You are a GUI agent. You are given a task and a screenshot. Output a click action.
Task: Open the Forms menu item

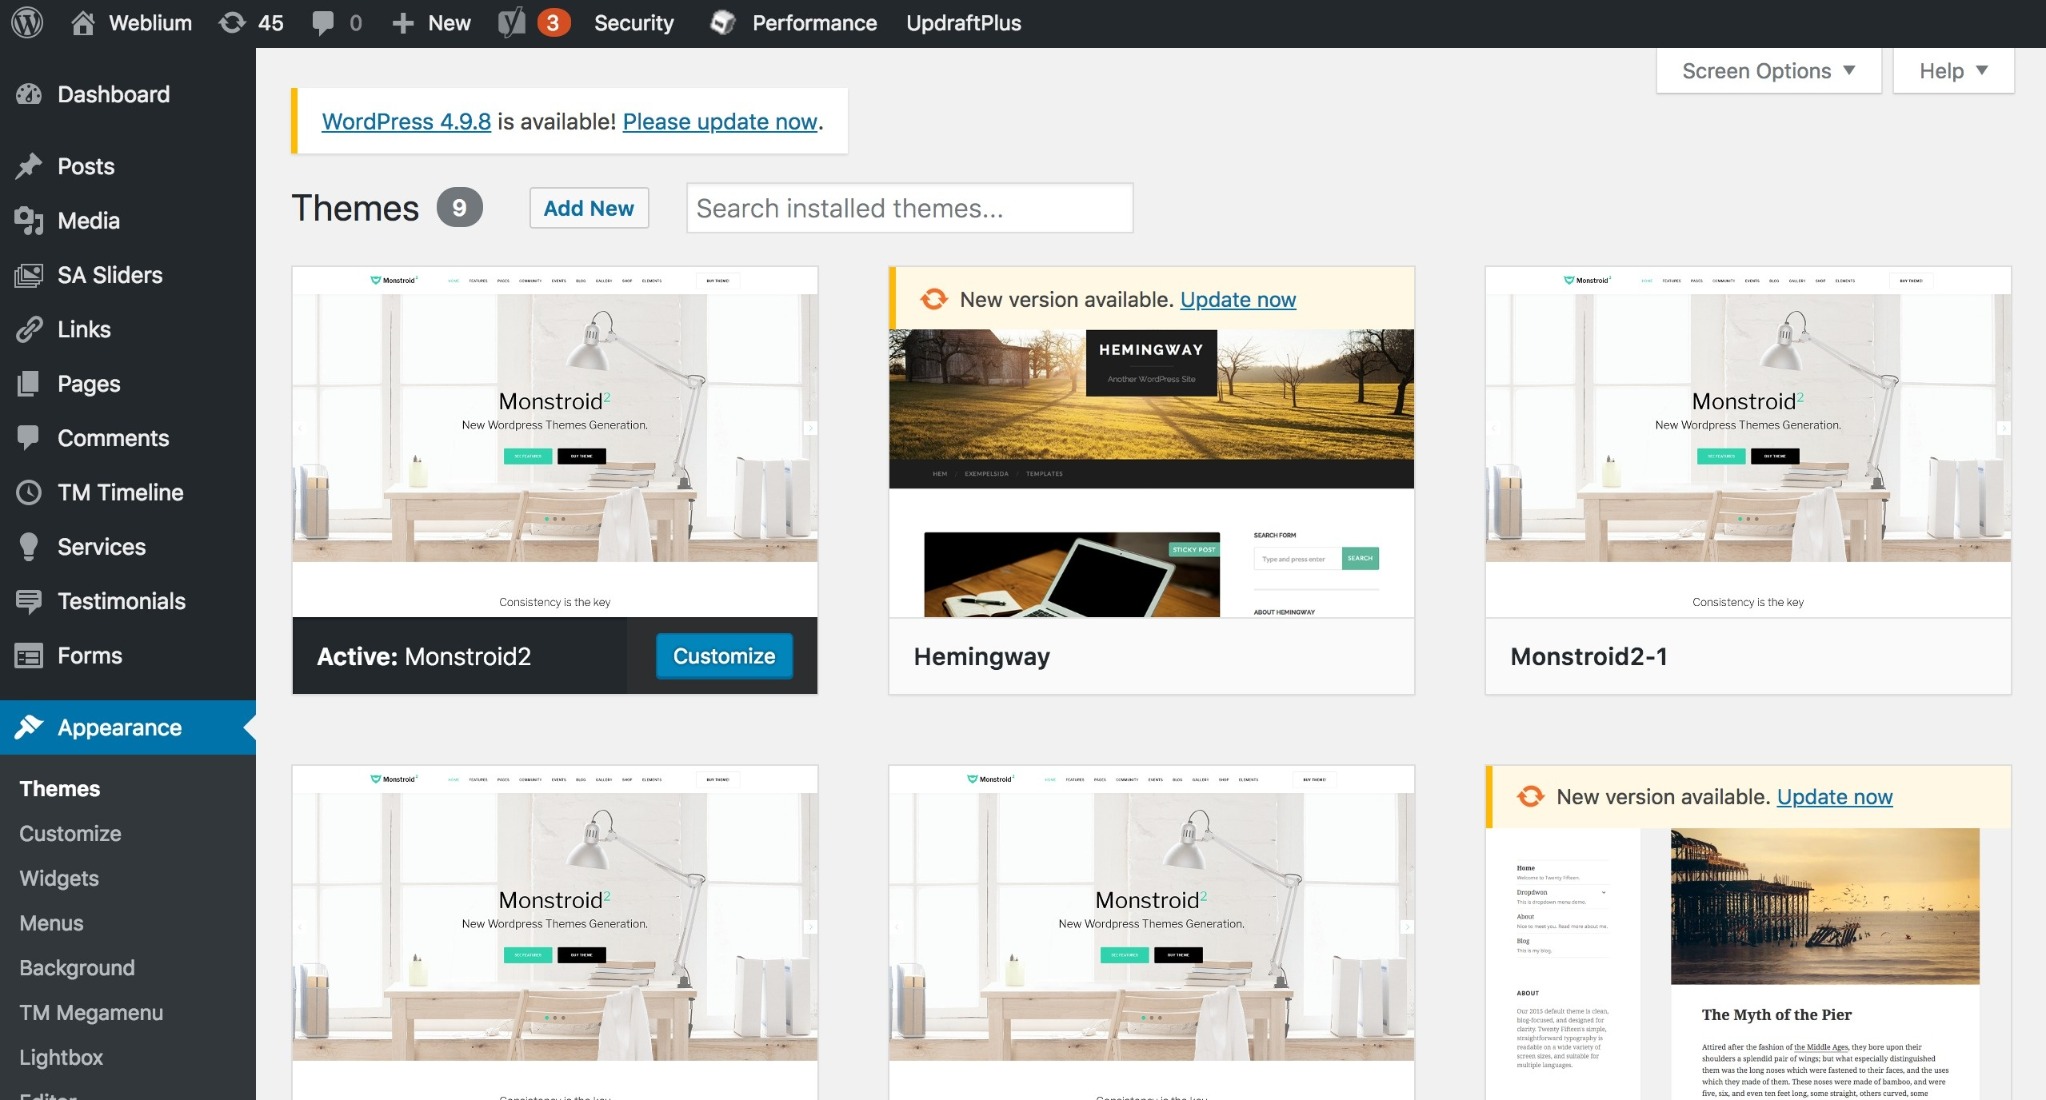pyautogui.click(x=90, y=655)
